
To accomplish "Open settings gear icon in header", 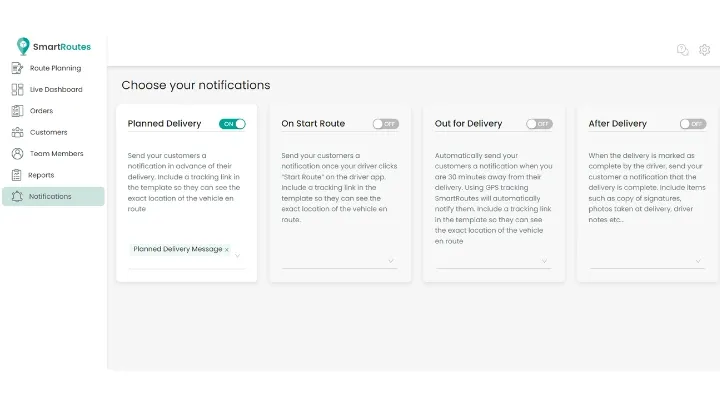I will 704,50.
